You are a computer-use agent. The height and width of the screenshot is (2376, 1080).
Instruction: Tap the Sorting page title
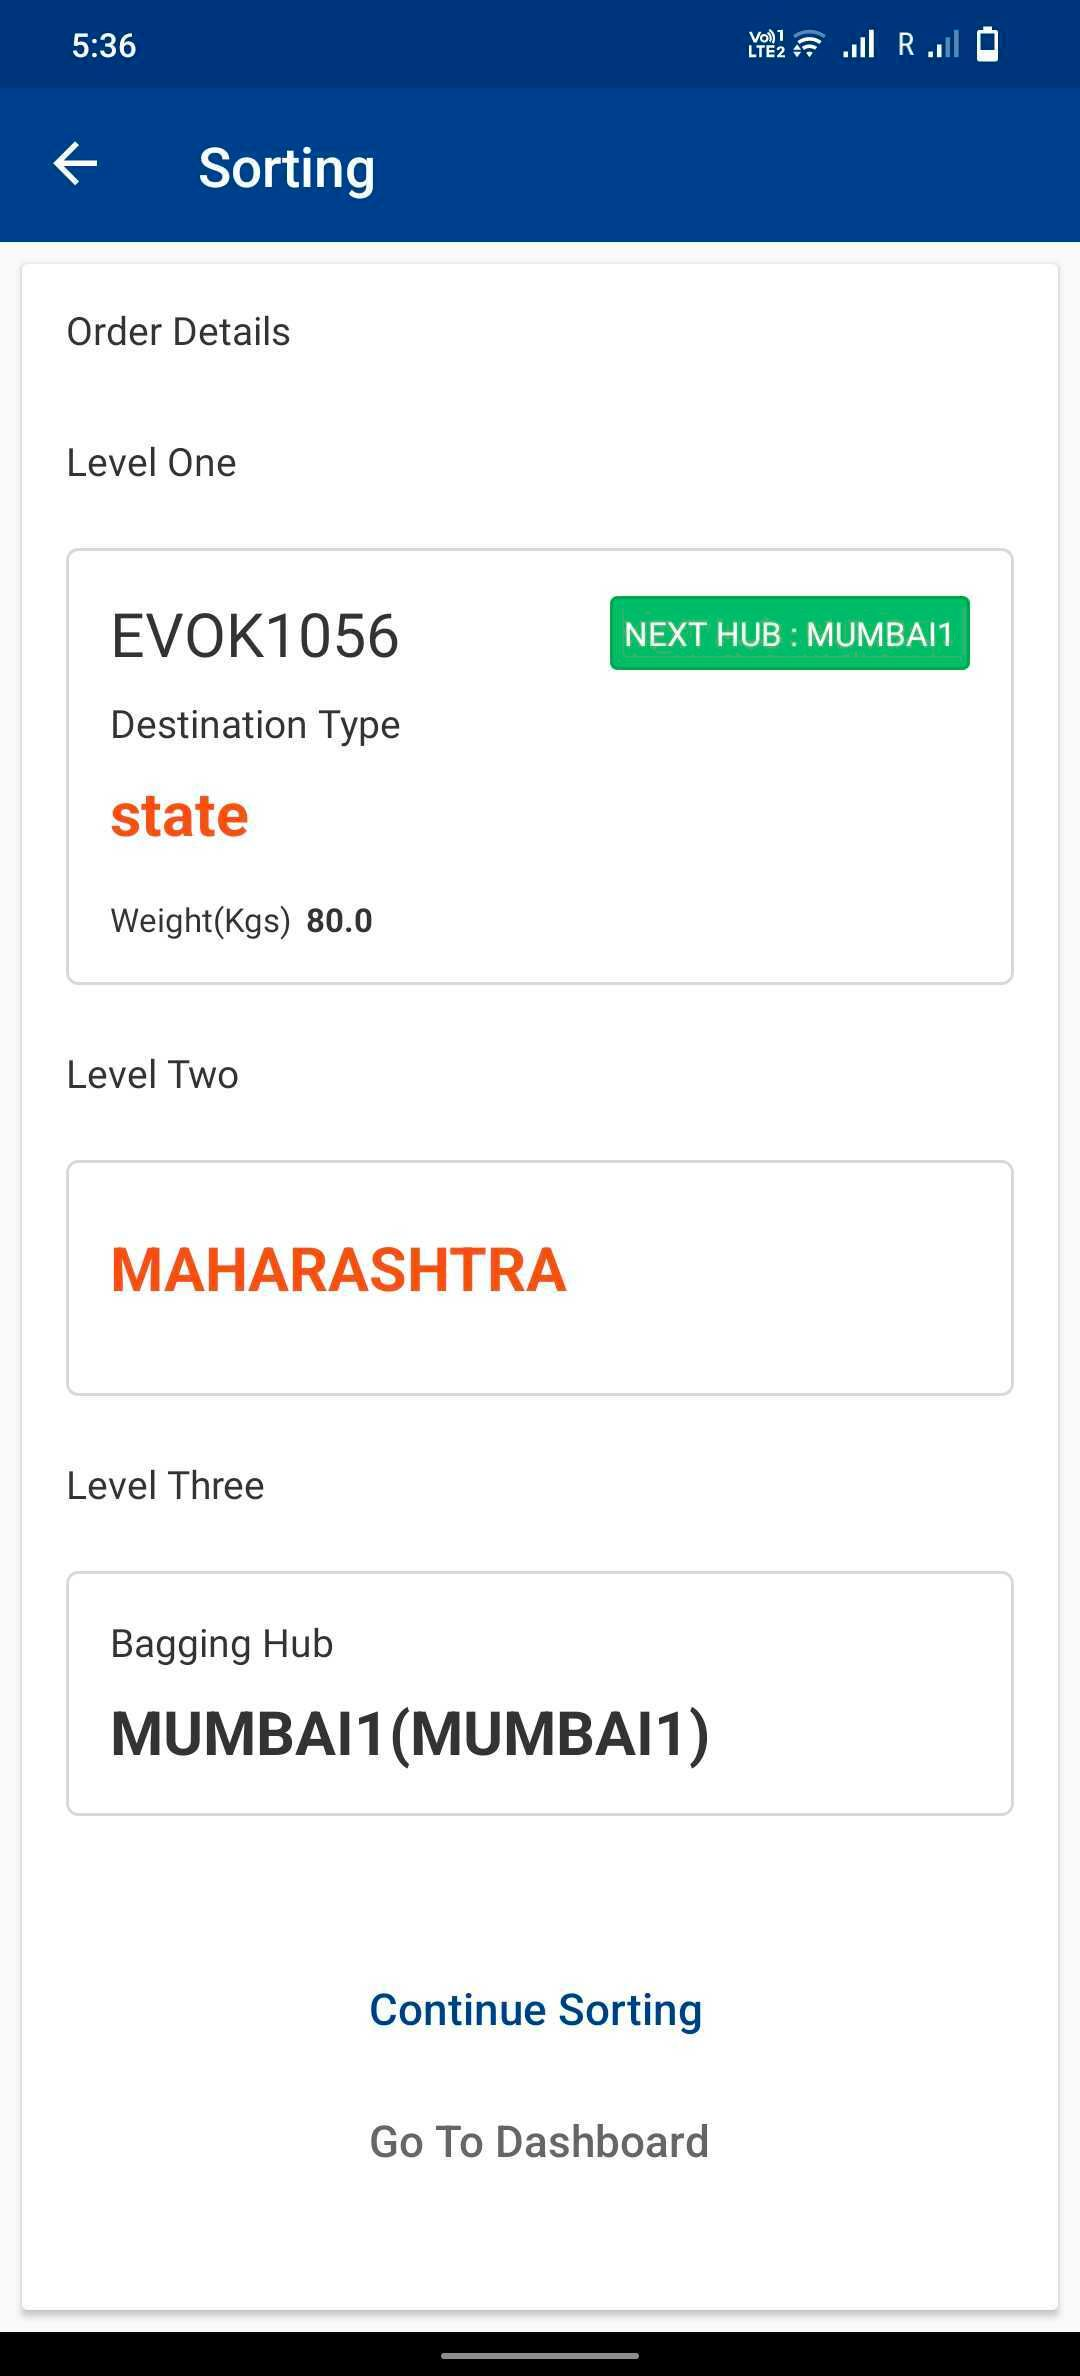click(x=287, y=167)
